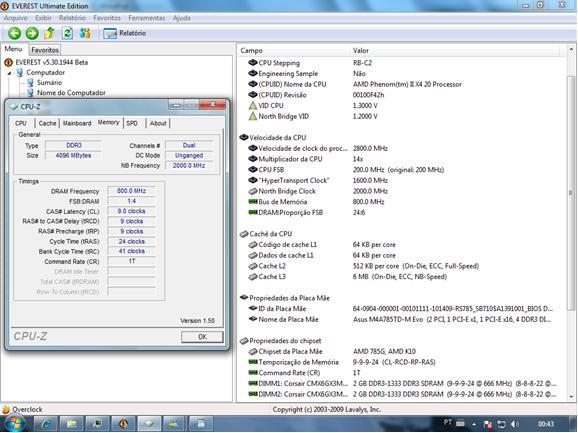The height and width of the screenshot is (433, 578).
Task: Select the CPU FSB row
Action: (x=401, y=170)
